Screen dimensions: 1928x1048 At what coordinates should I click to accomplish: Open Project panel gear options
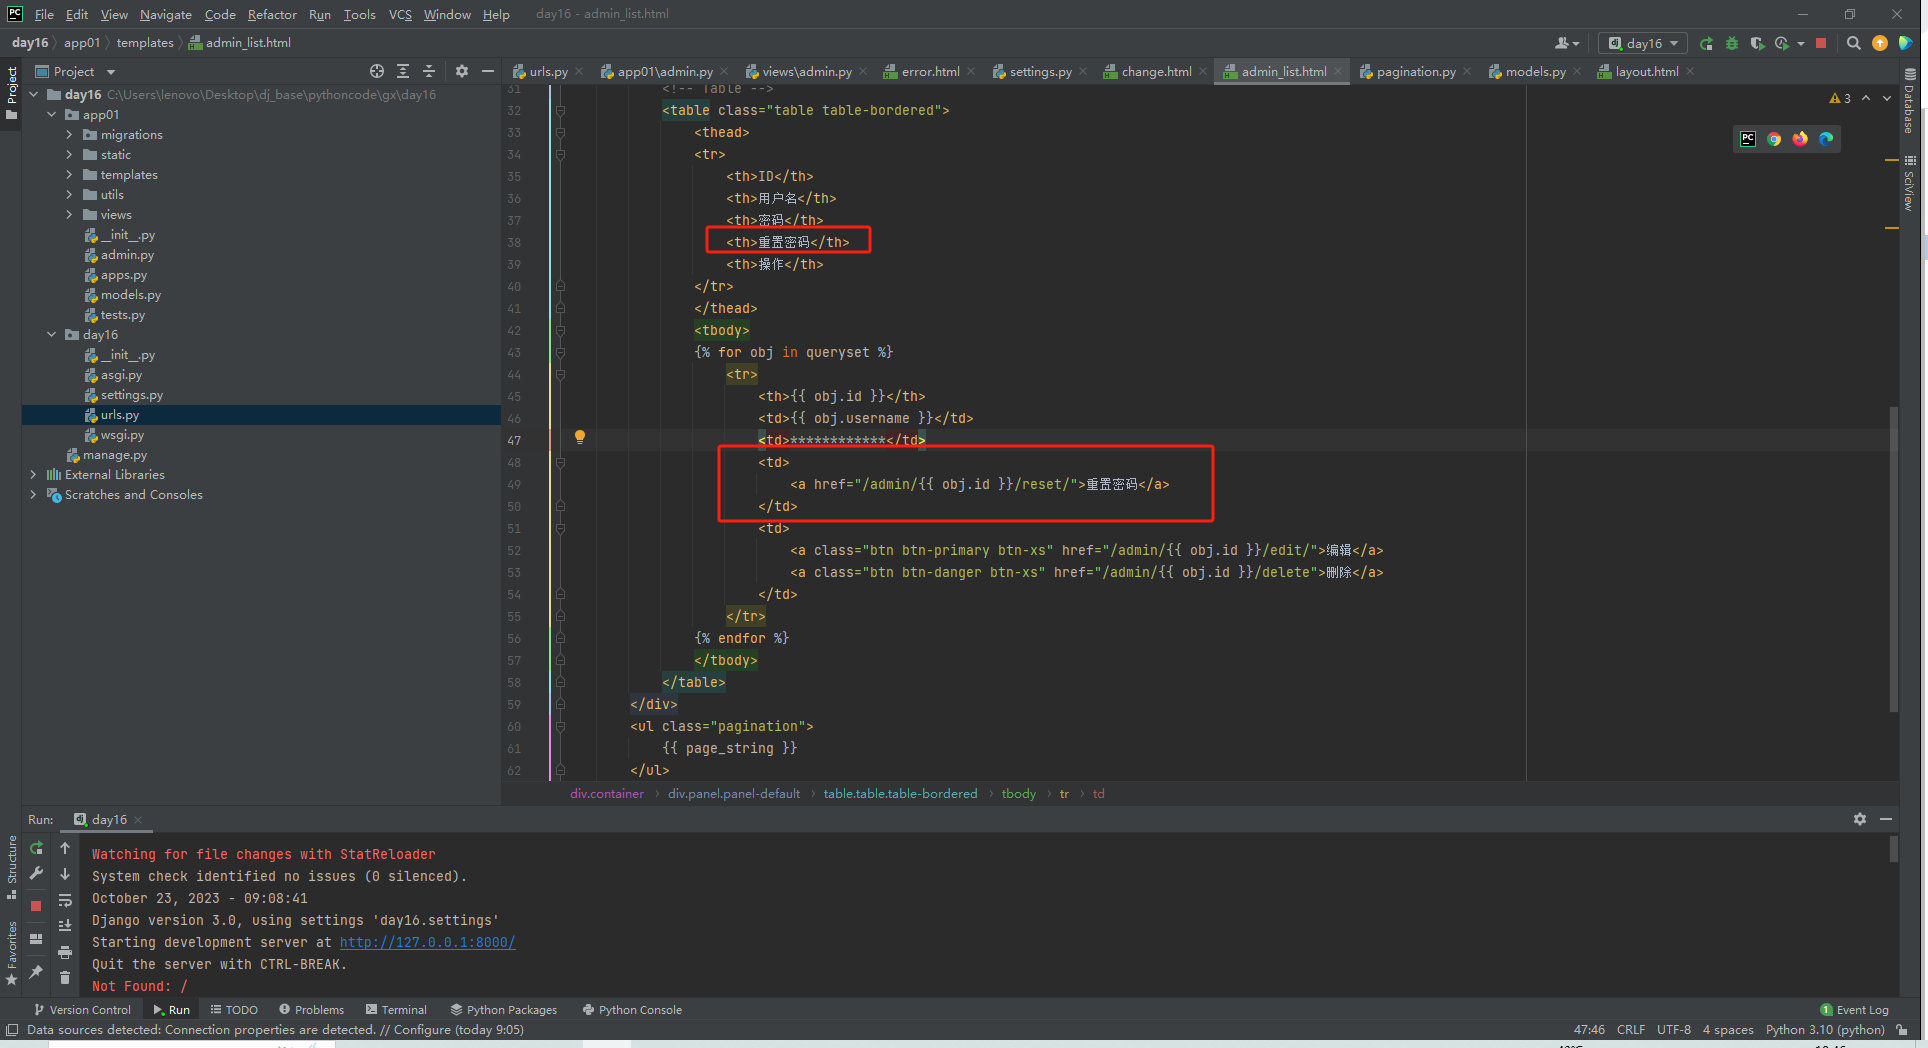pos(462,71)
